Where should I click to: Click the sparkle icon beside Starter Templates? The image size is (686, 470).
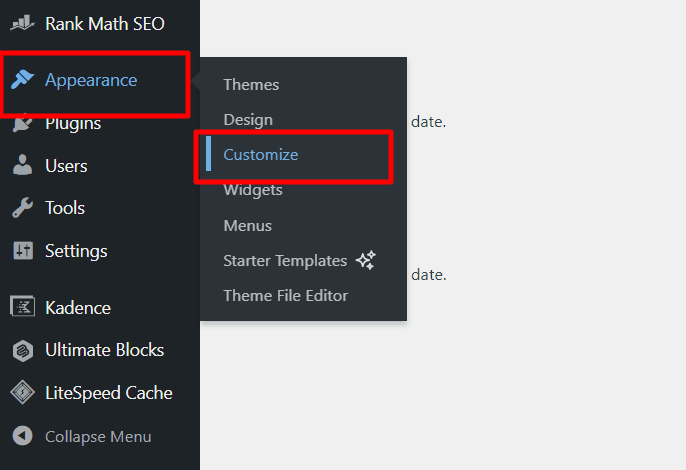point(365,260)
